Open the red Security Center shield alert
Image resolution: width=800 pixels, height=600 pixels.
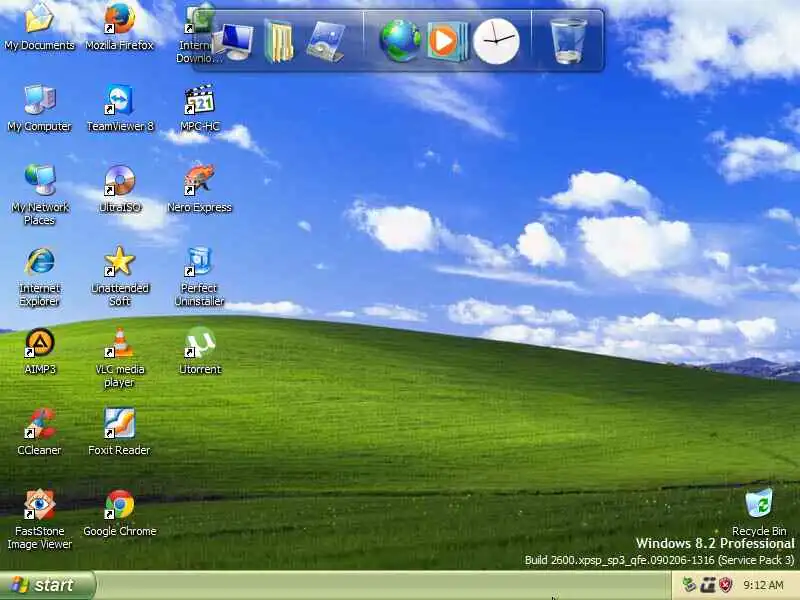(x=726, y=585)
